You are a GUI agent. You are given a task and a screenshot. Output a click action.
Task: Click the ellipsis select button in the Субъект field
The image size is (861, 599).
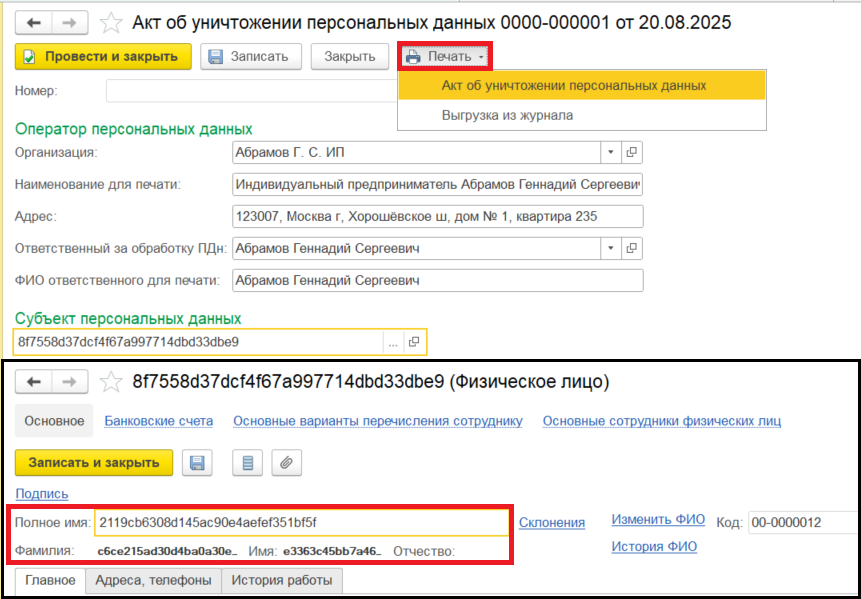point(393,342)
